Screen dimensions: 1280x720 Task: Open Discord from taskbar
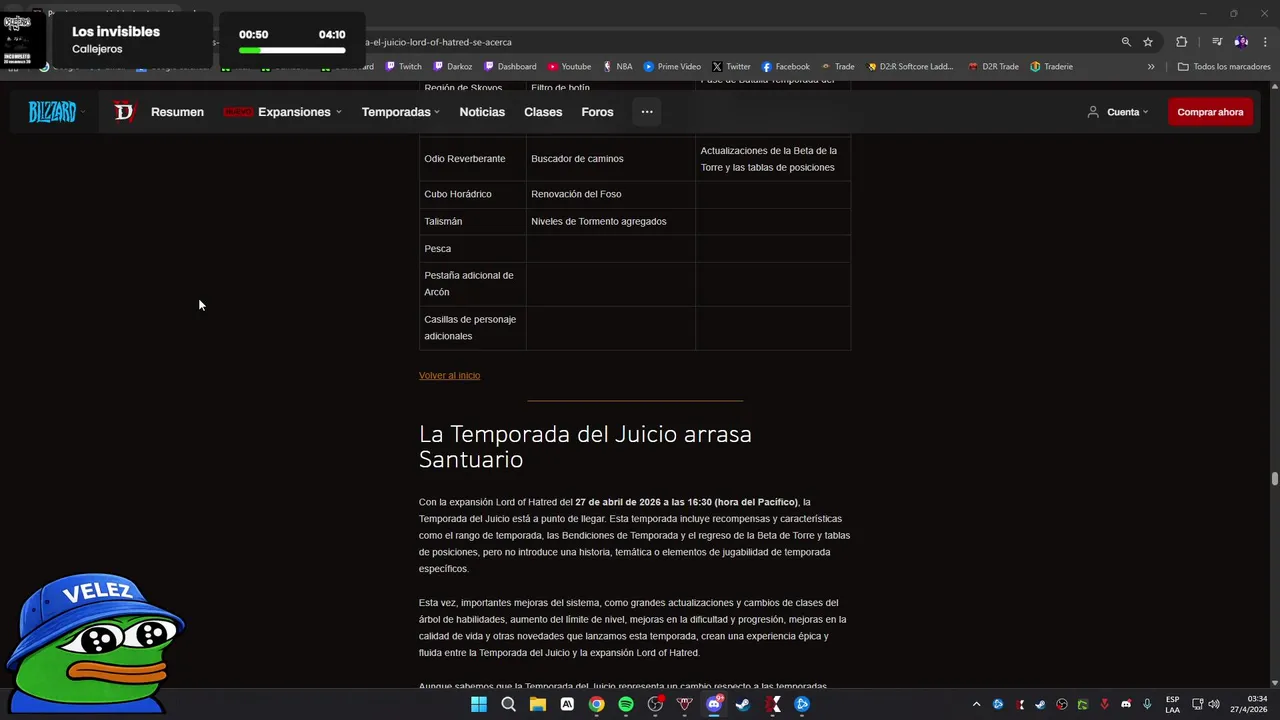pyautogui.click(x=714, y=704)
